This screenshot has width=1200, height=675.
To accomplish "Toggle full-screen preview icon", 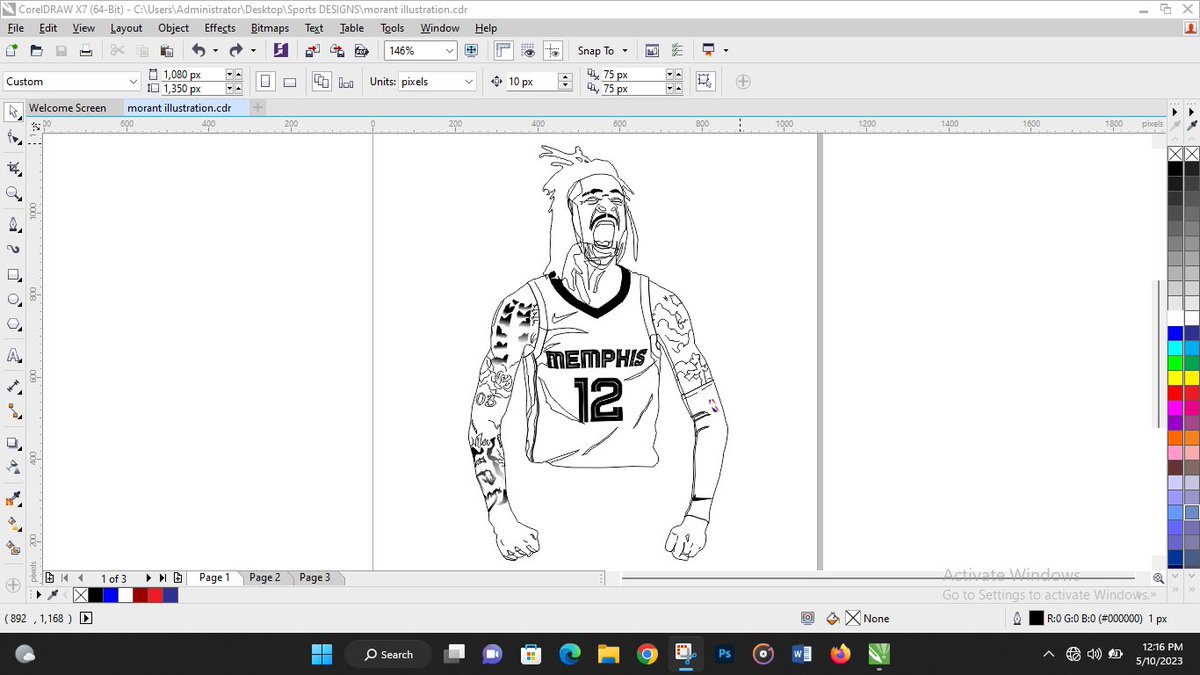I will (470, 50).
